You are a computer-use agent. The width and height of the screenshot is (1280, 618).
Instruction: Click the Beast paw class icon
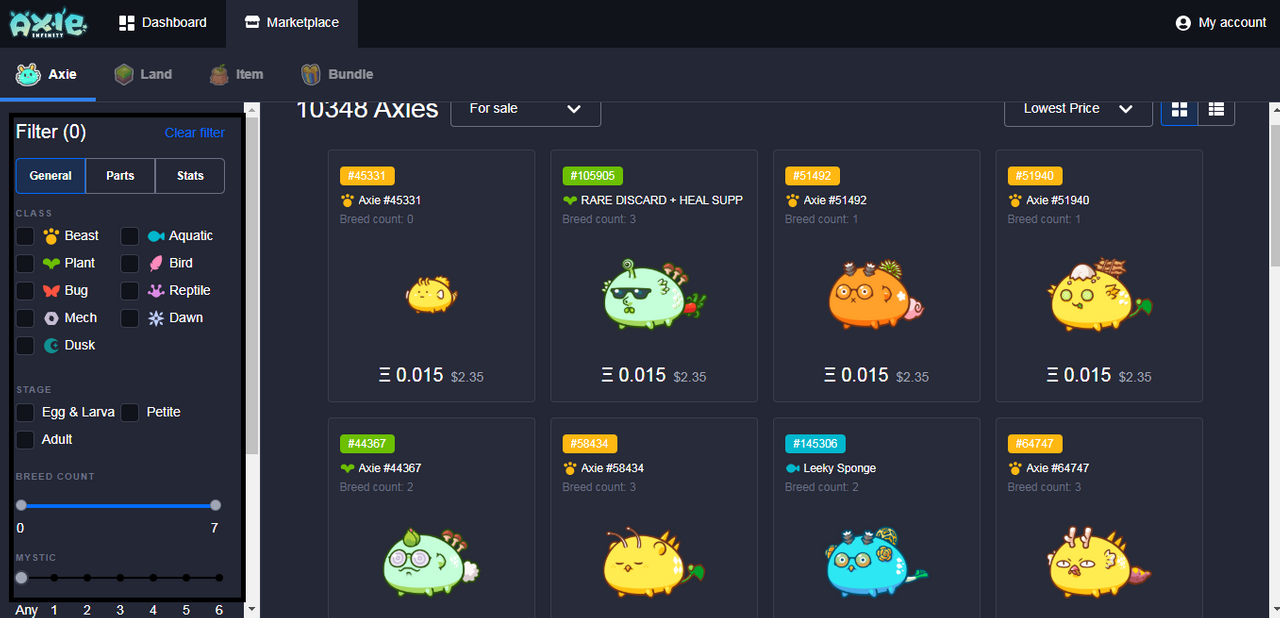click(x=51, y=236)
